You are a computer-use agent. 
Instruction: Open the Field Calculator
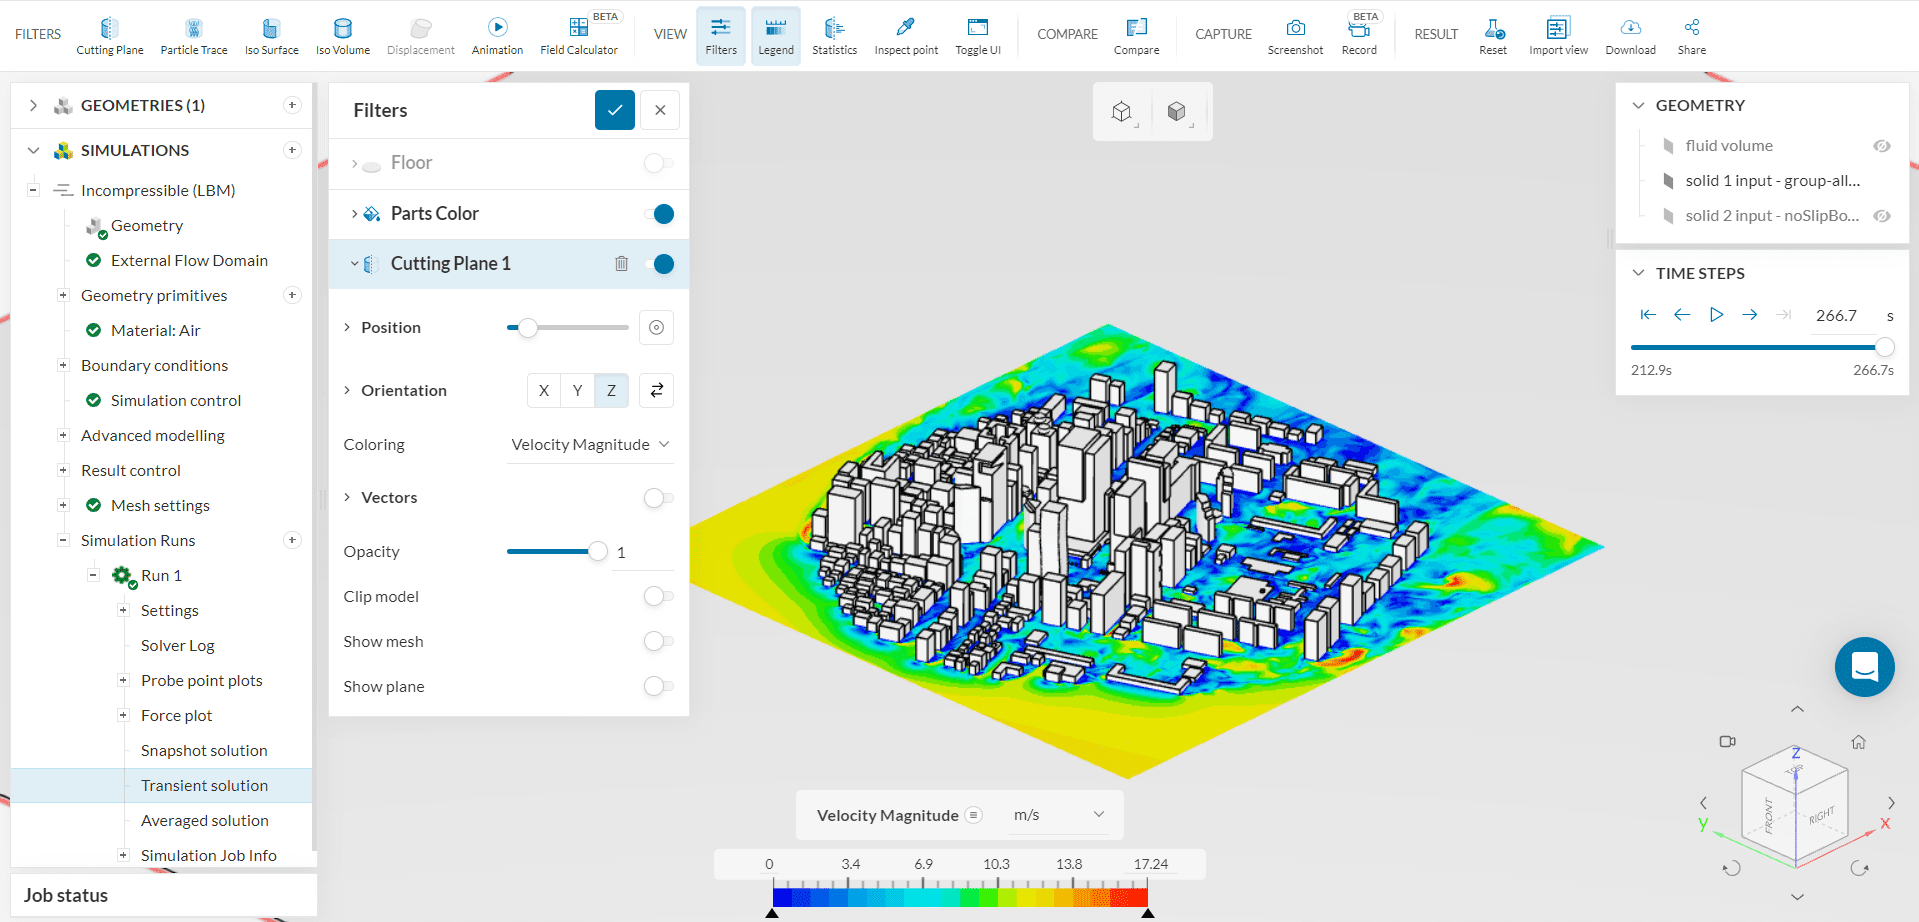(x=578, y=36)
